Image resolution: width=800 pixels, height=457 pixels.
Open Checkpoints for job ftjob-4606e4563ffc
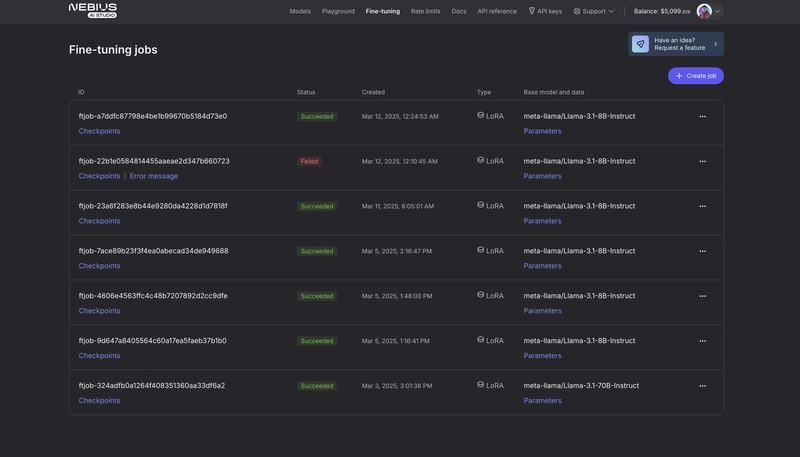point(99,311)
